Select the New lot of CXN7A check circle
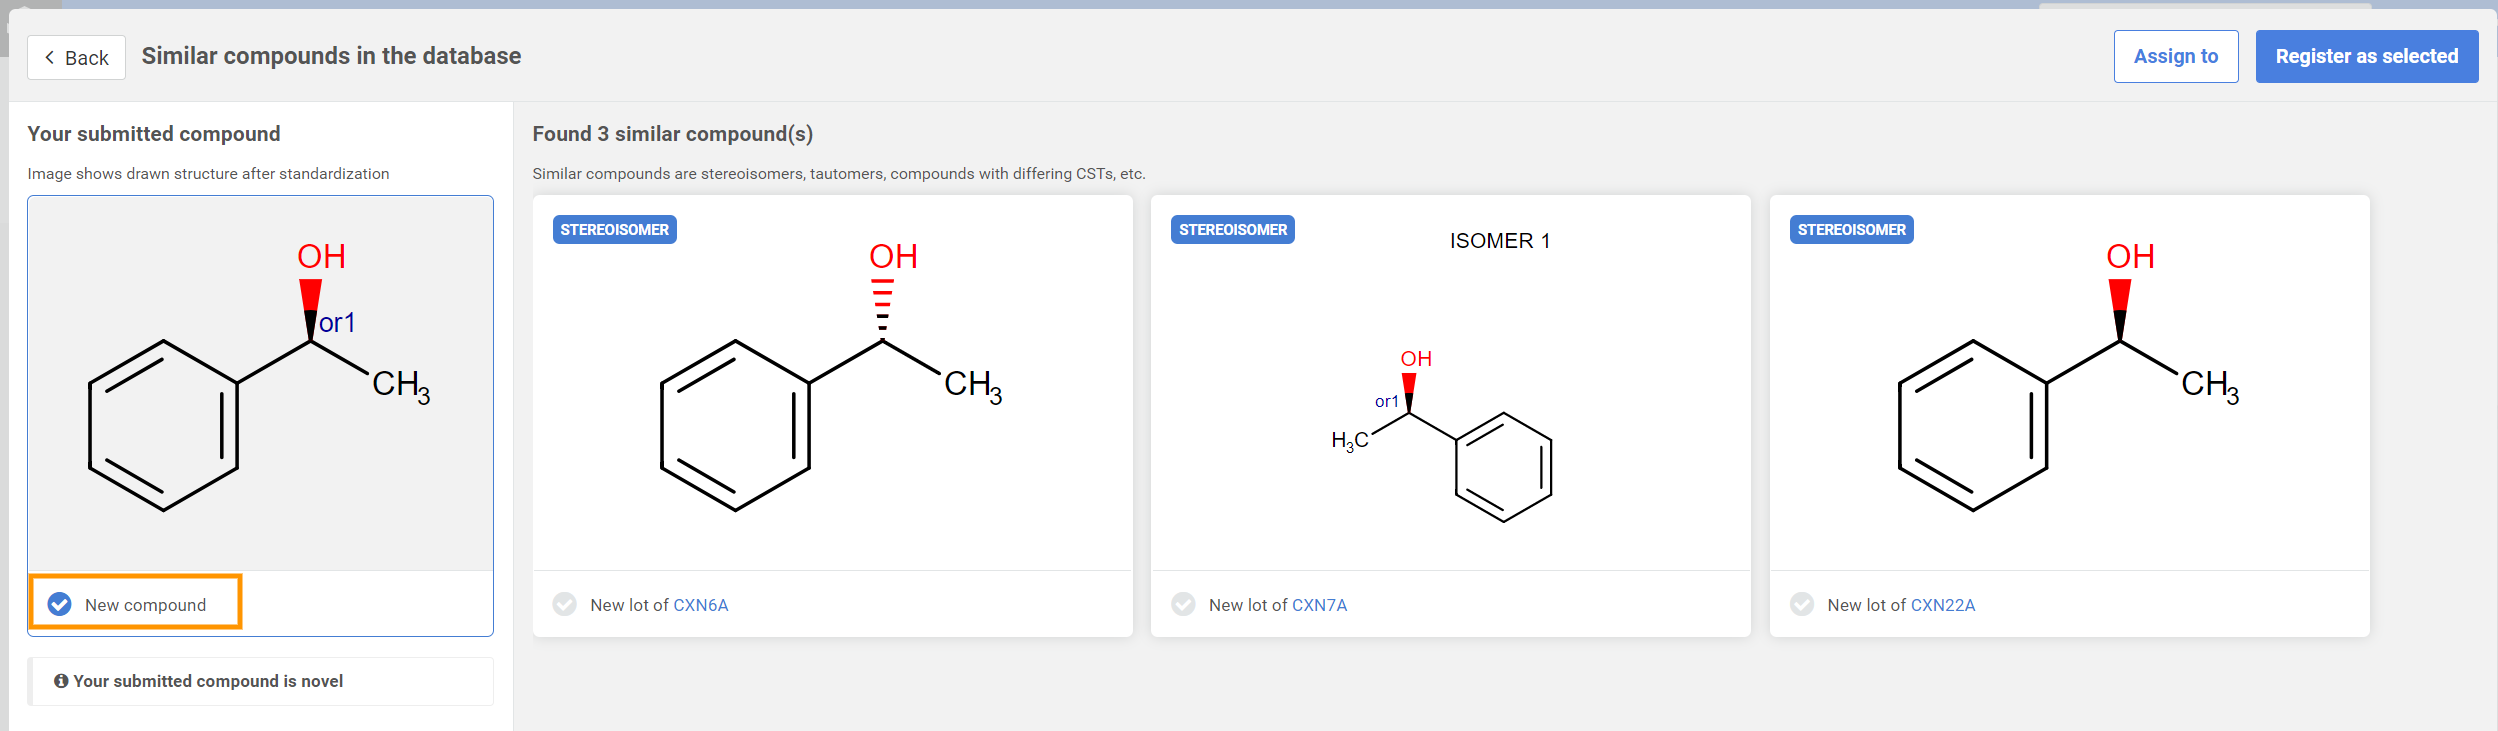2498x731 pixels. point(1183,604)
